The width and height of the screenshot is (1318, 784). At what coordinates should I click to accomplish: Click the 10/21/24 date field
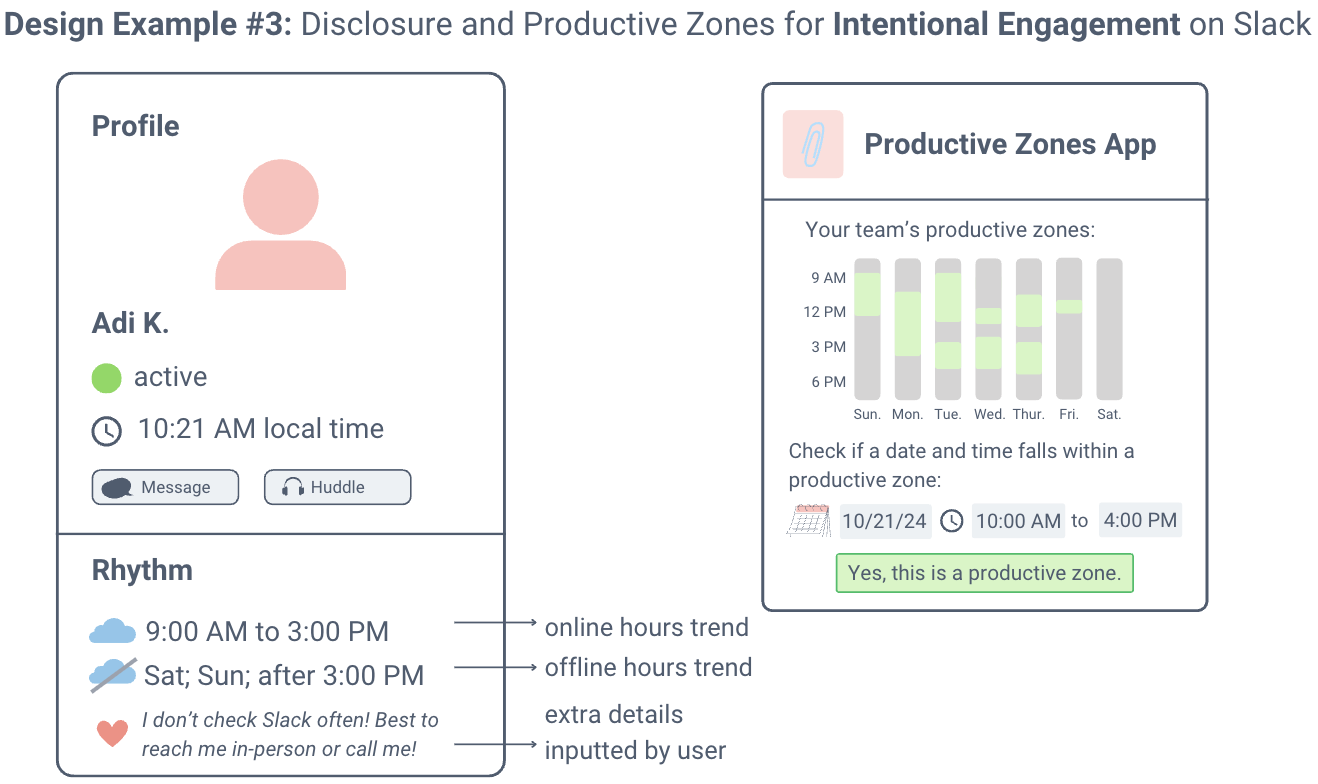[885, 521]
